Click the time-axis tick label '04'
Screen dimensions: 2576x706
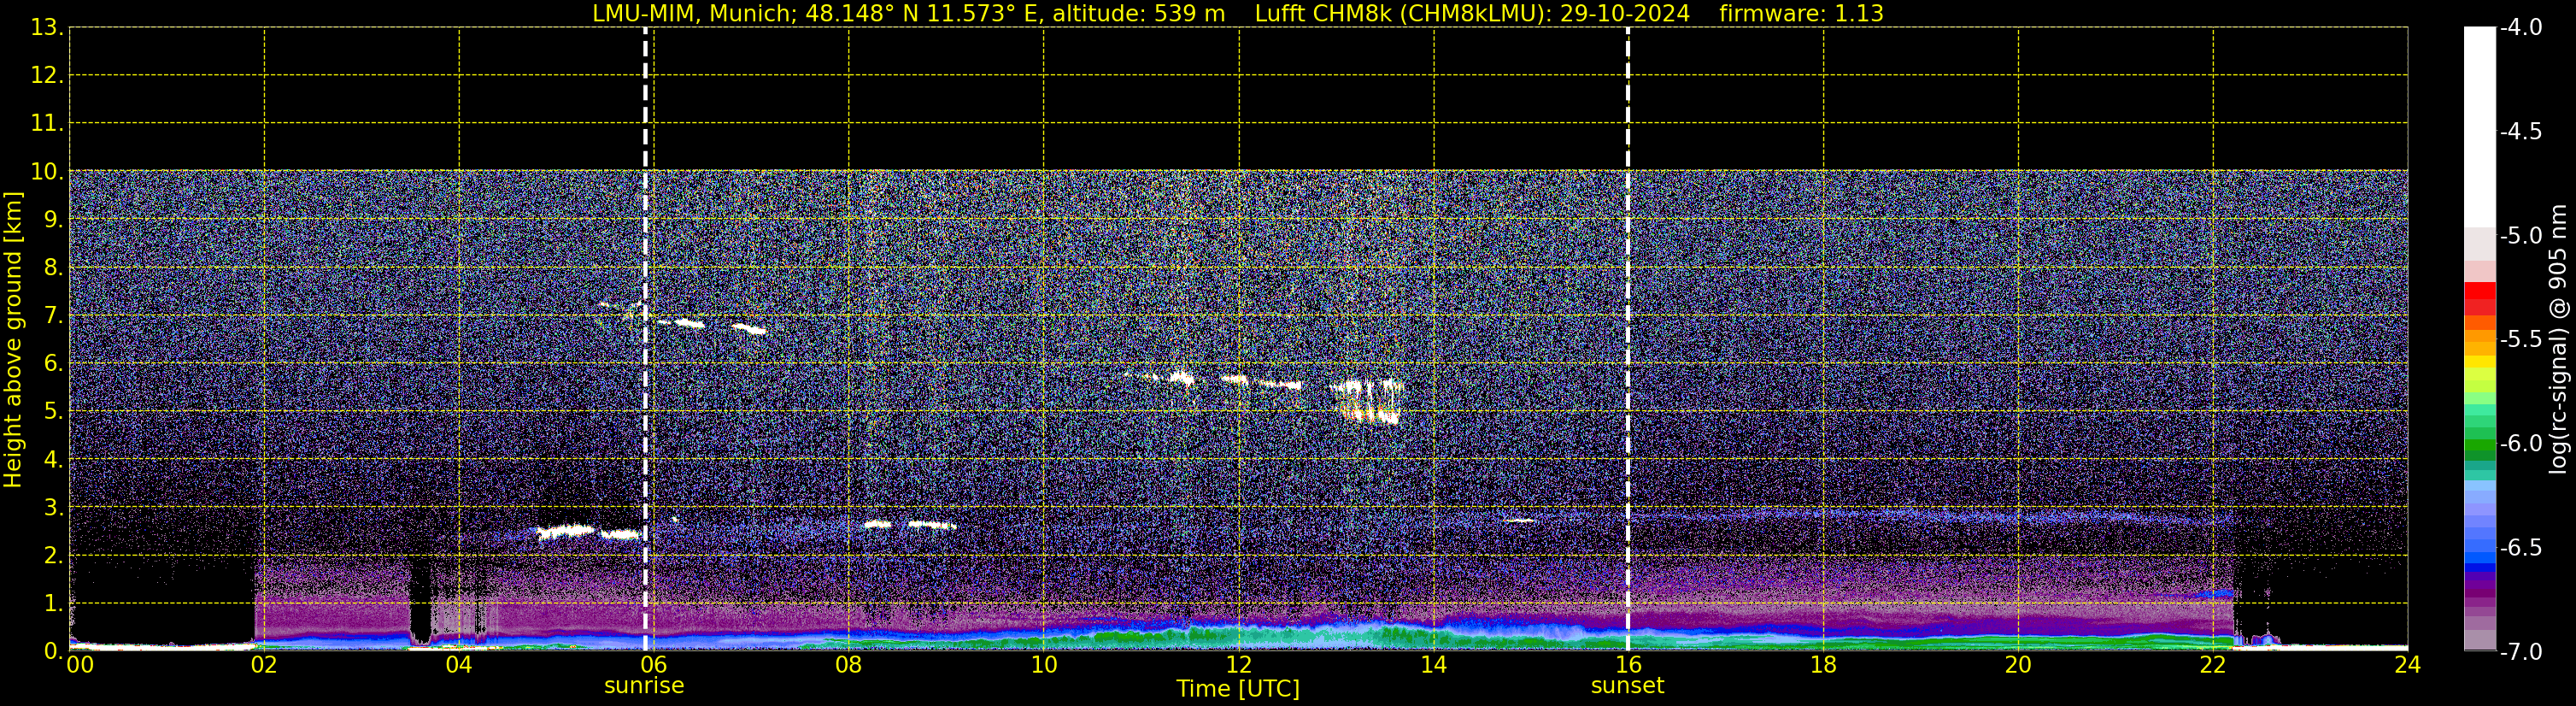459,665
